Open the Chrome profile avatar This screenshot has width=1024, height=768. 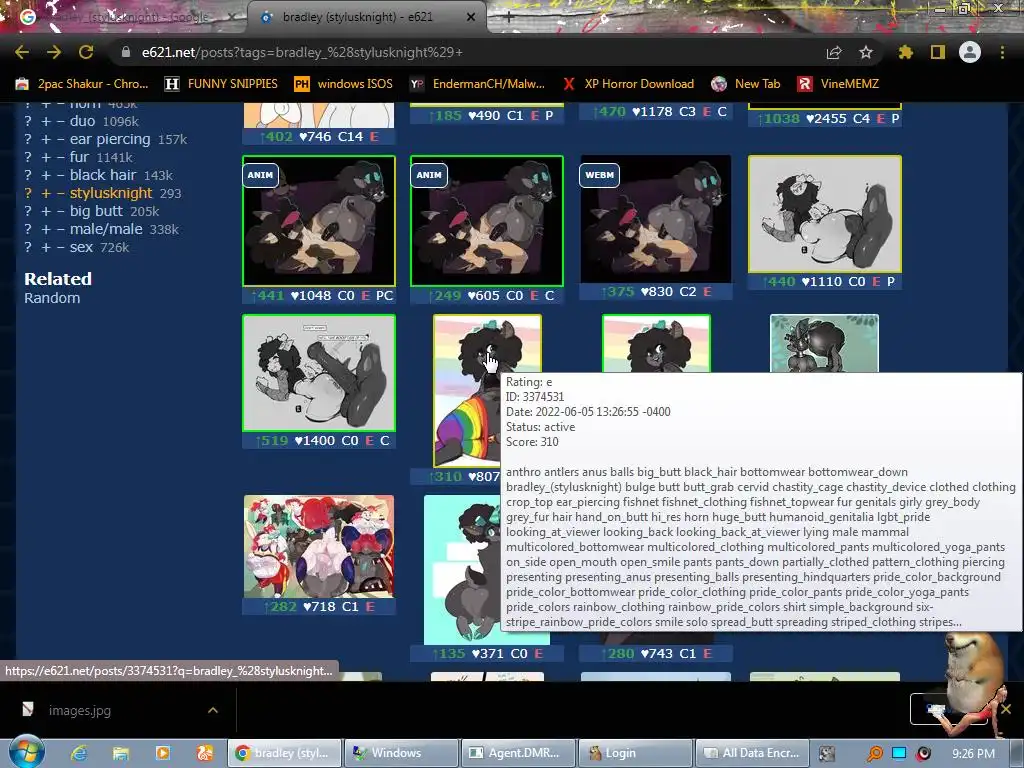[970, 52]
